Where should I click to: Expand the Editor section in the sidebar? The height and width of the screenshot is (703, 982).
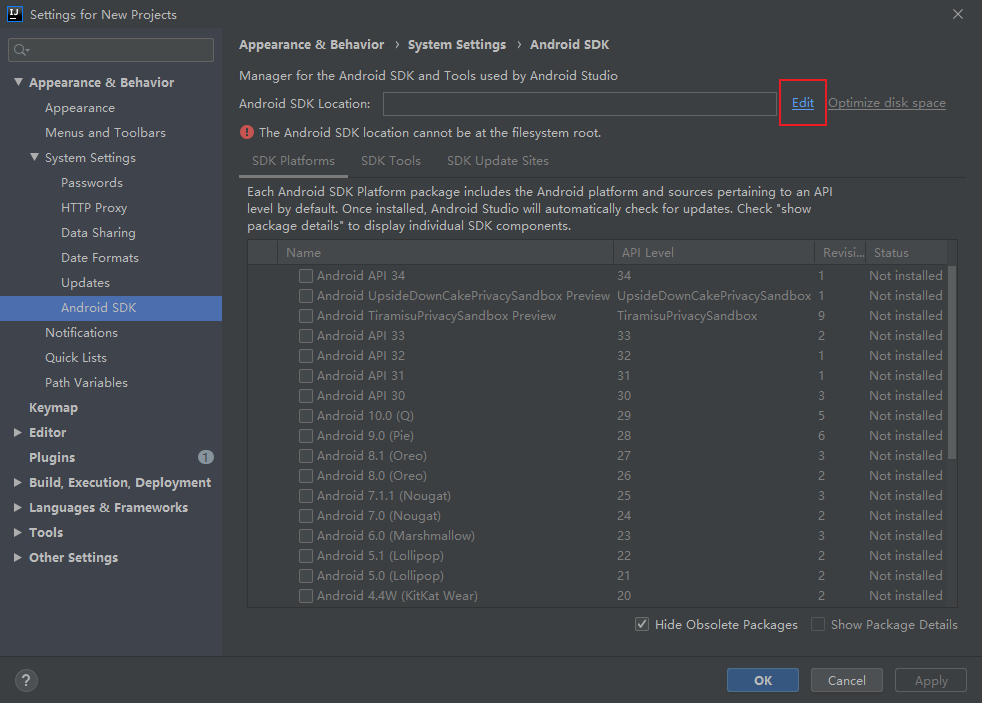tap(16, 432)
